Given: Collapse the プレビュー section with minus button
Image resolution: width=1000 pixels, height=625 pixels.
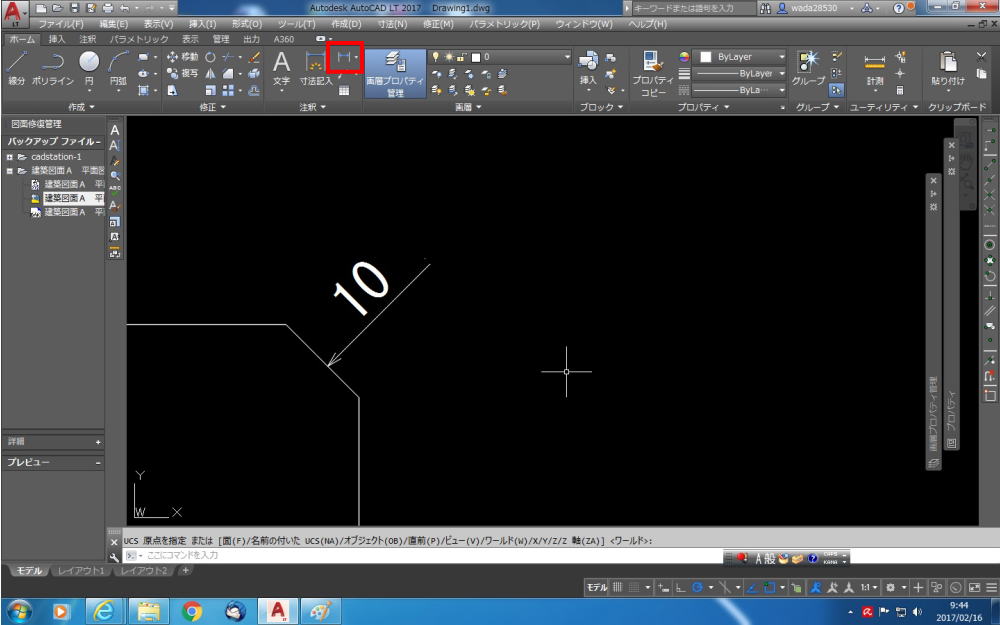Looking at the screenshot, I should pos(98,462).
